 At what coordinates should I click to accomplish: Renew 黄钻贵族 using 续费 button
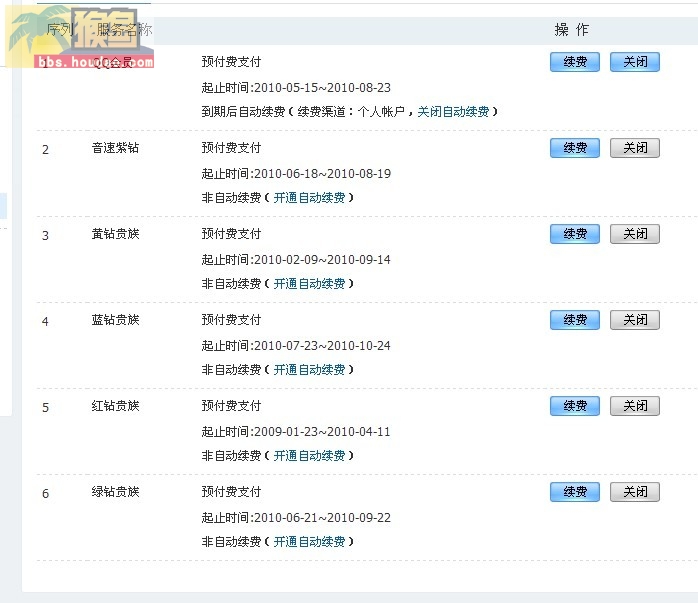pos(575,234)
